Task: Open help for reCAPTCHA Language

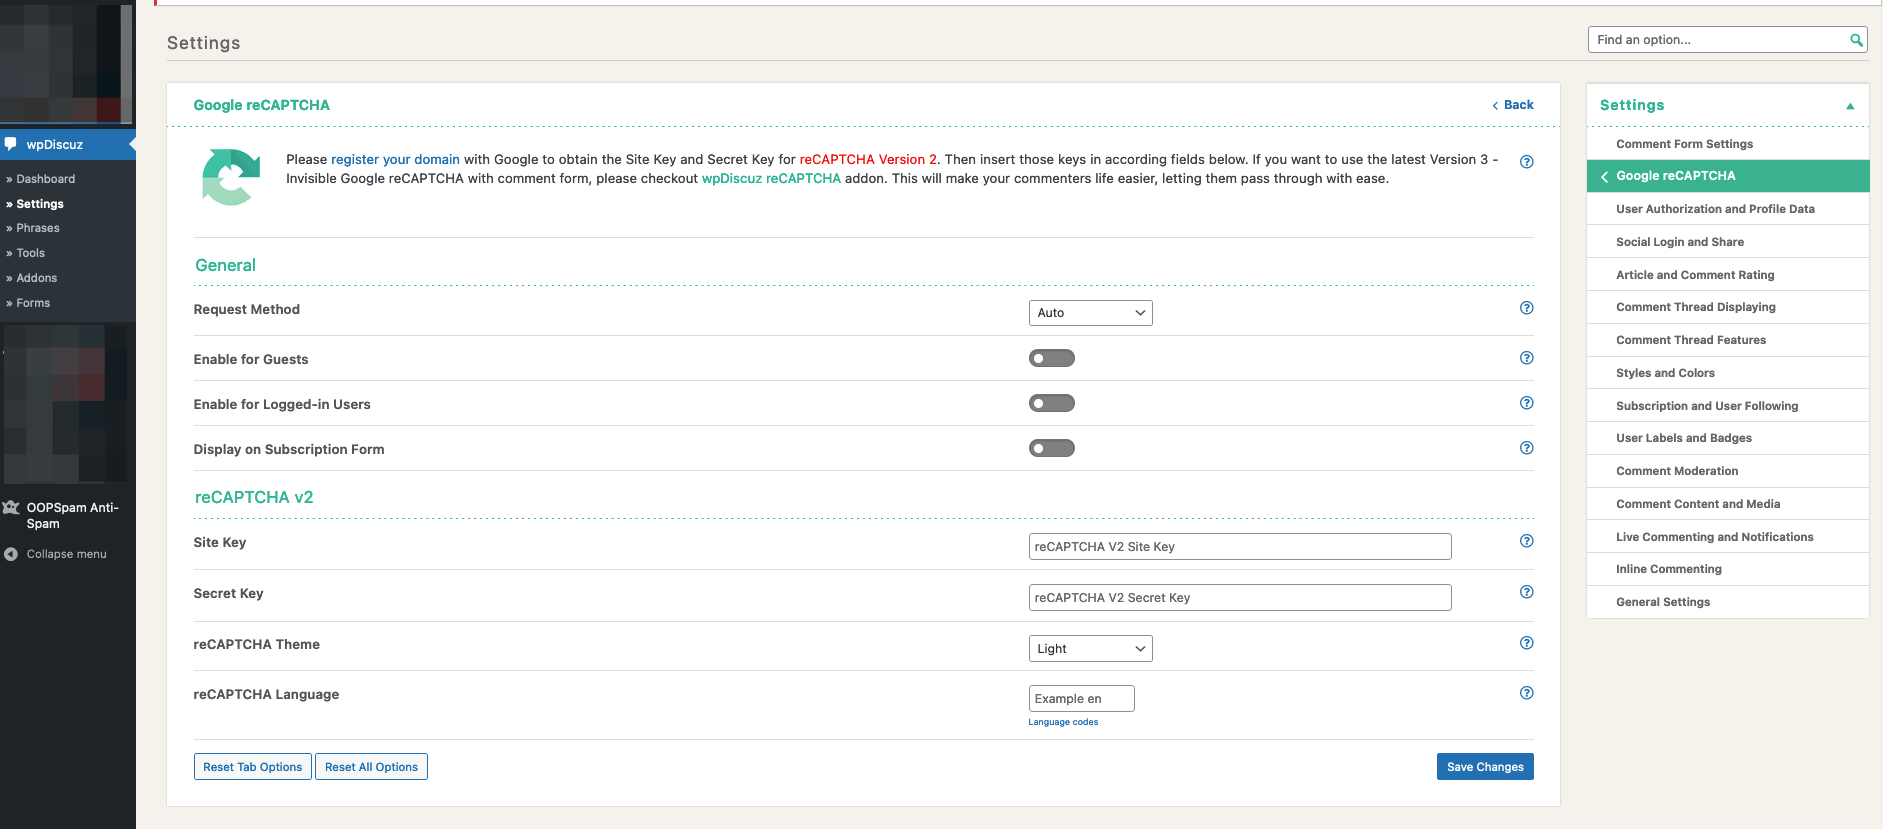Action: [x=1526, y=693]
